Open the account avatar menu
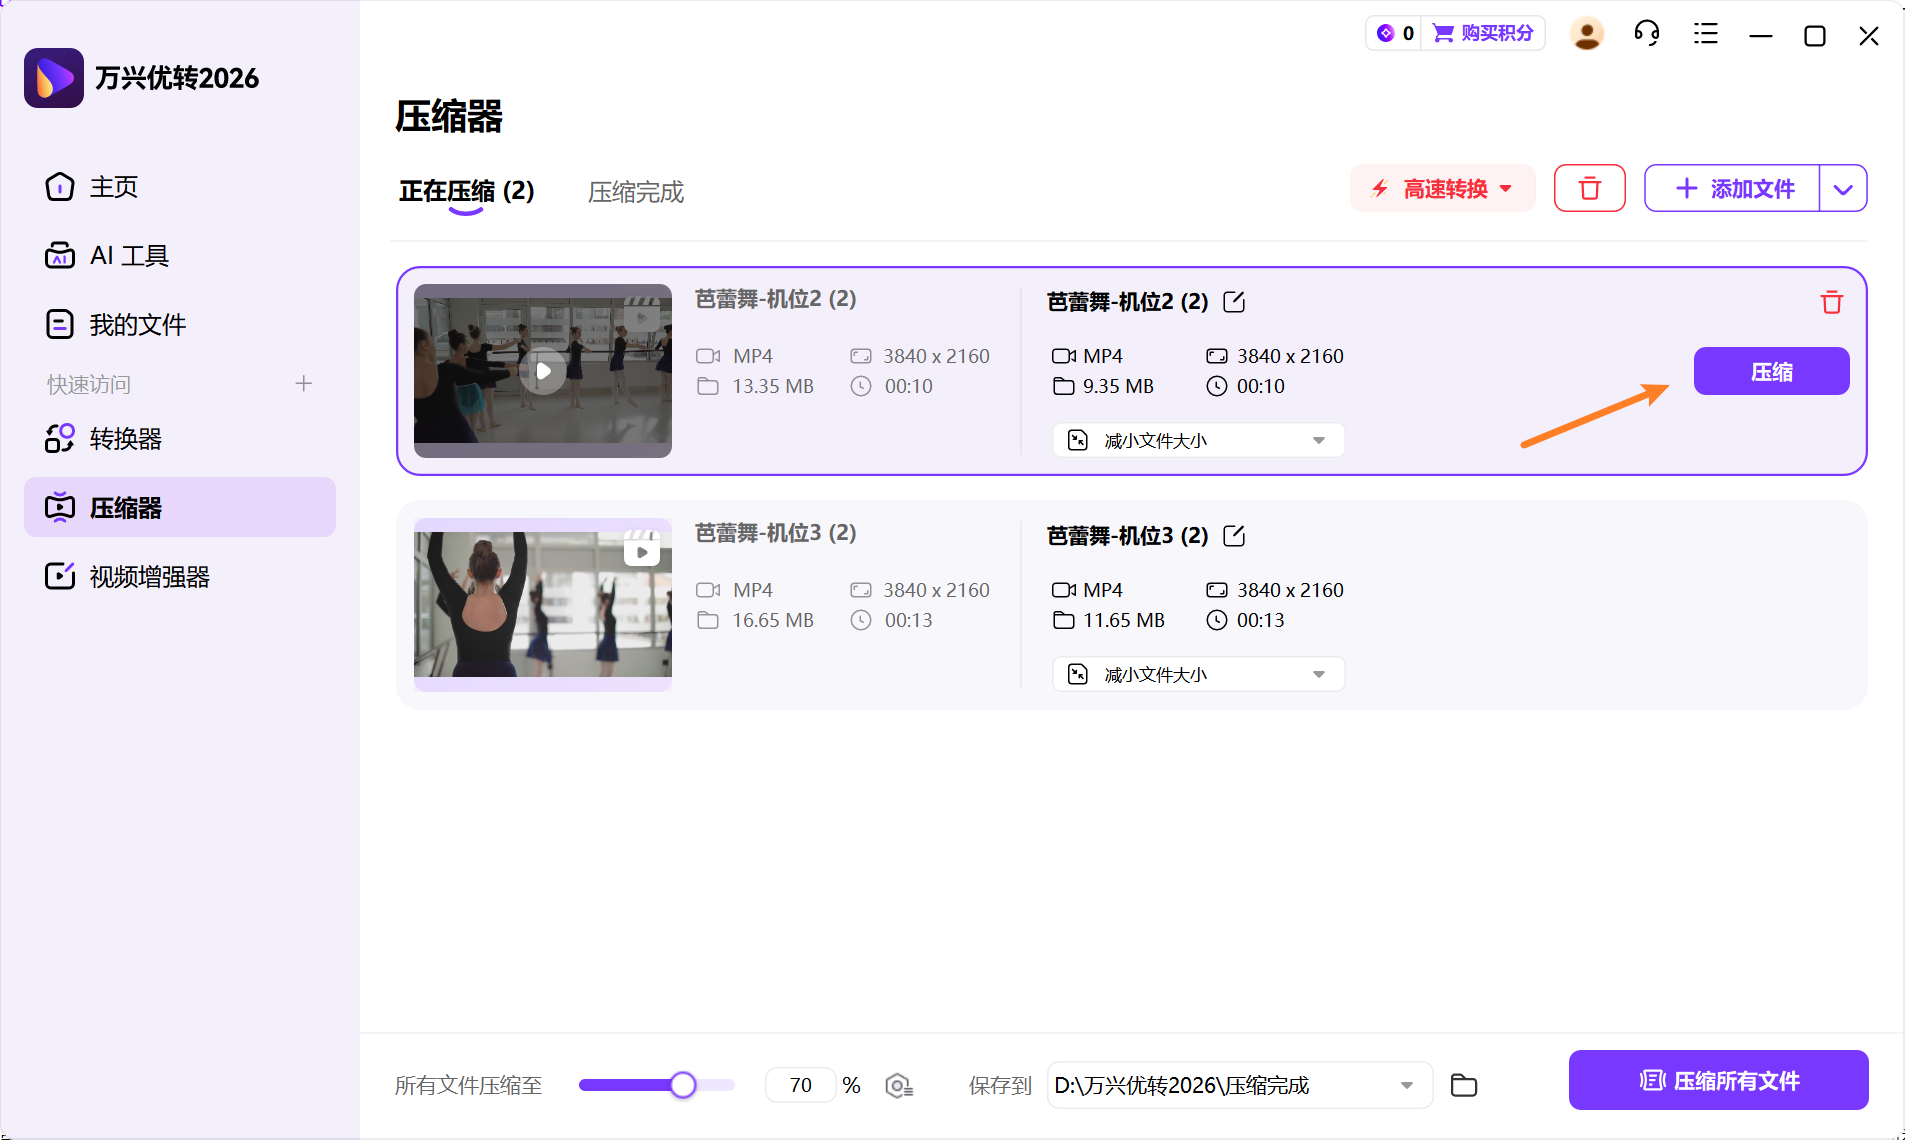 (1587, 33)
